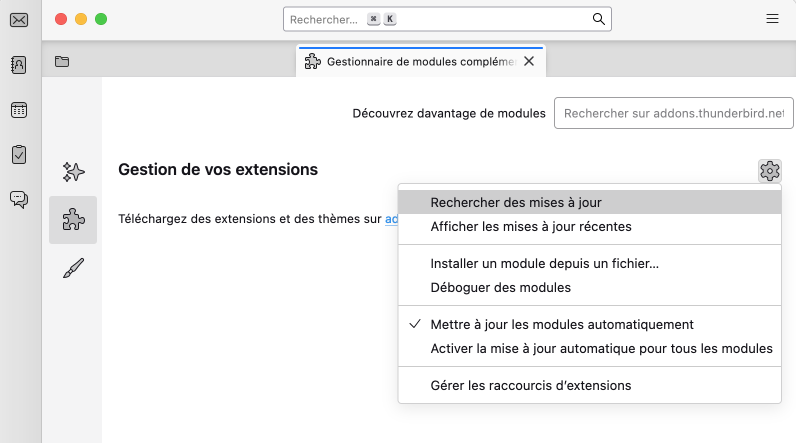
Task: Focus the addons.thunderbird.net search field
Action: (674, 113)
